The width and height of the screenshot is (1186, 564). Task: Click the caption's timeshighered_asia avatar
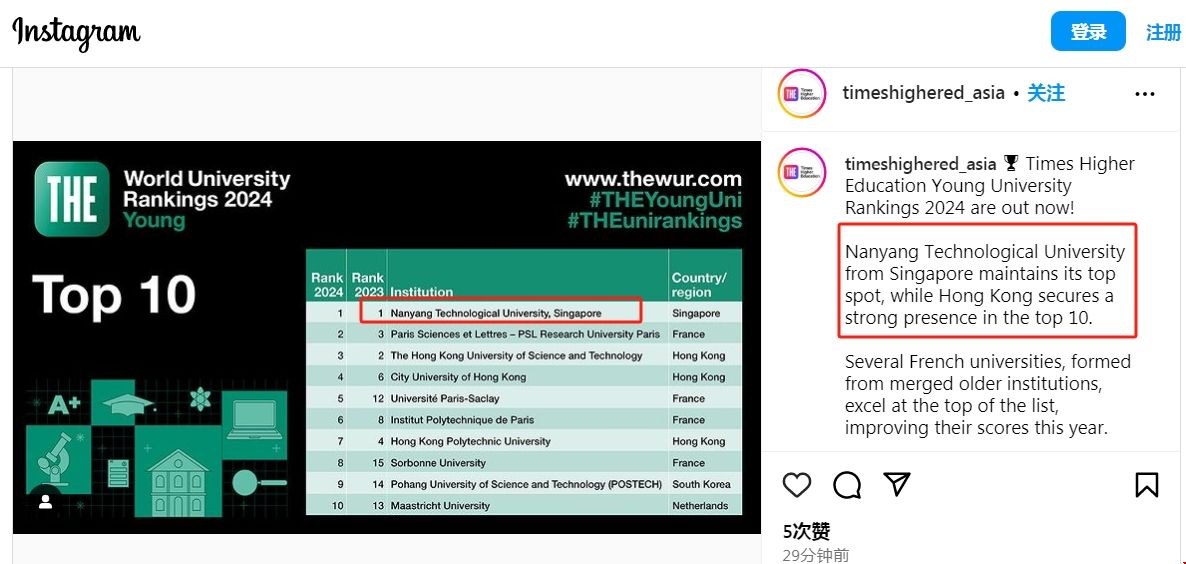(x=802, y=172)
